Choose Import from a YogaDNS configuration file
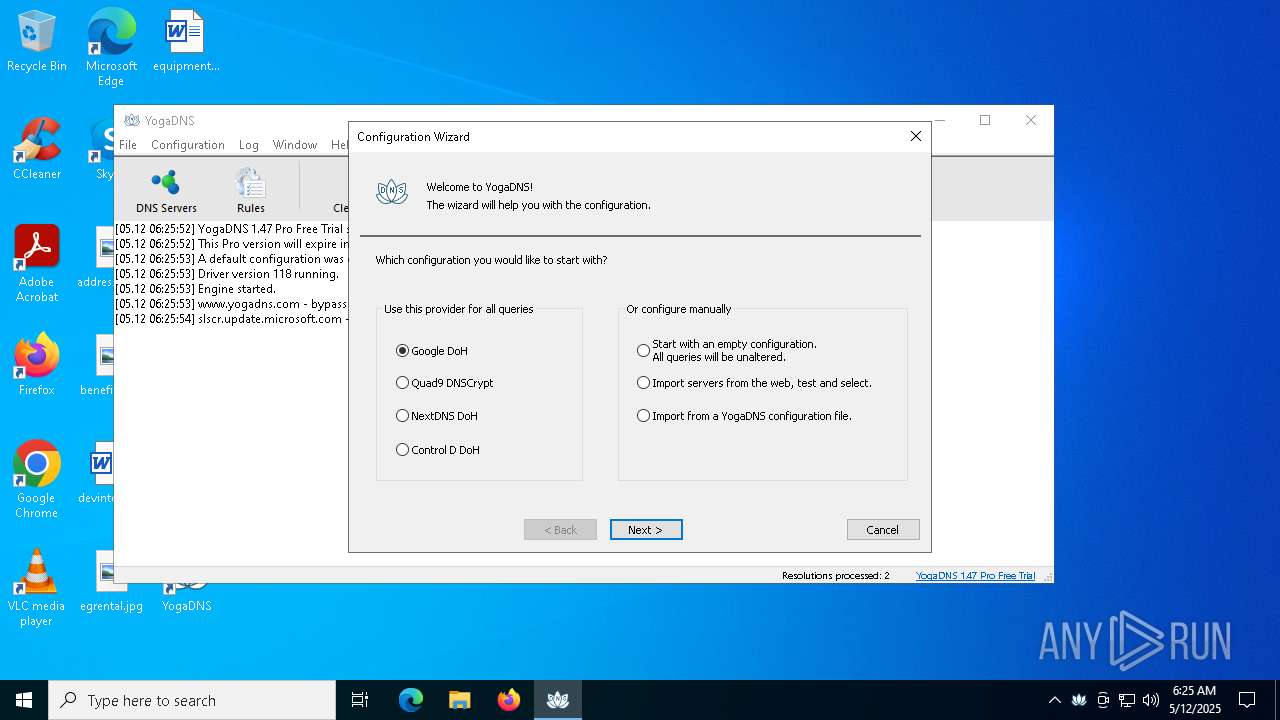The width and height of the screenshot is (1280, 720). click(745, 416)
